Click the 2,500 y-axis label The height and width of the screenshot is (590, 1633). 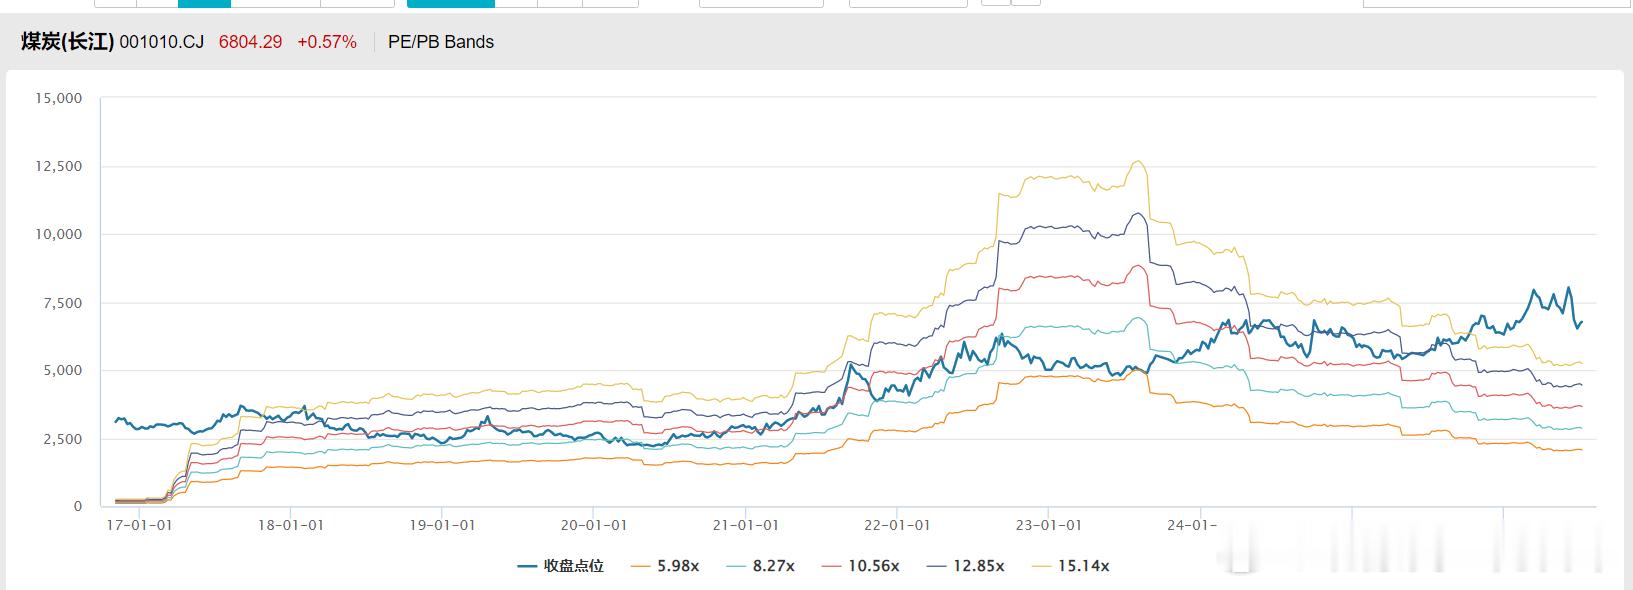[62, 439]
